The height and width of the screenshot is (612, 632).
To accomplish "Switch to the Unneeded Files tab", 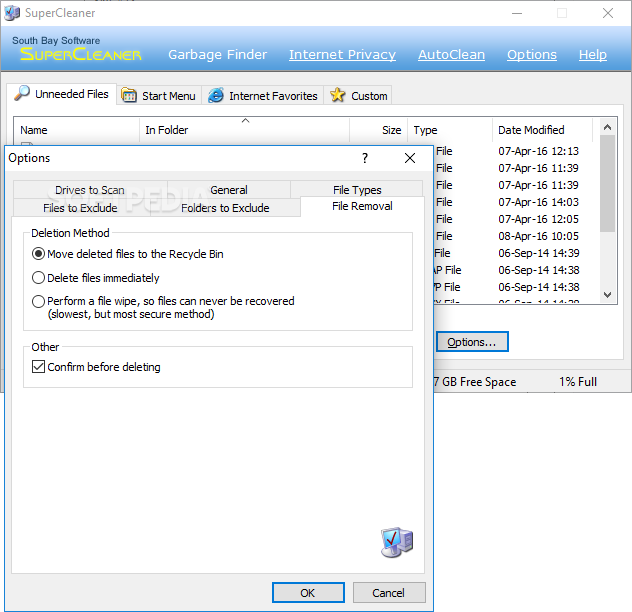I will [x=62, y=94].
